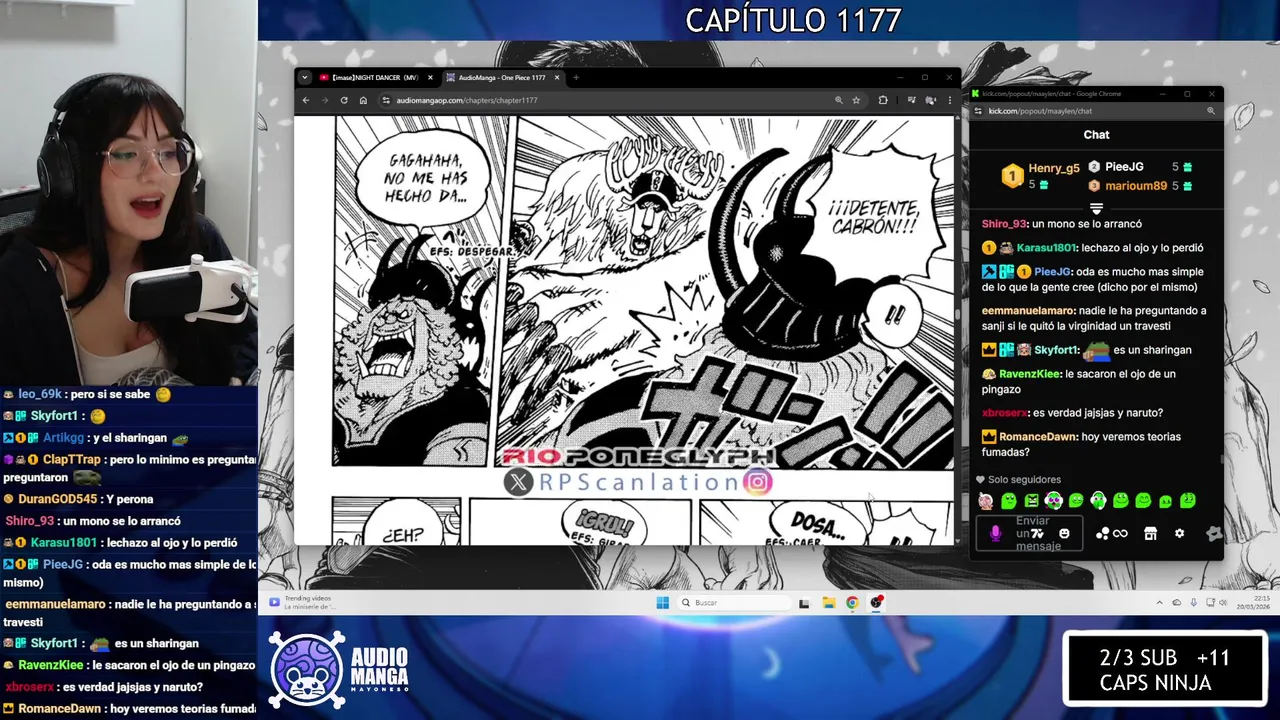This screenshot has width=1280, height=720.
Task: Insert the green emote wearing white headphones
Action: [x=1098, y=500]
